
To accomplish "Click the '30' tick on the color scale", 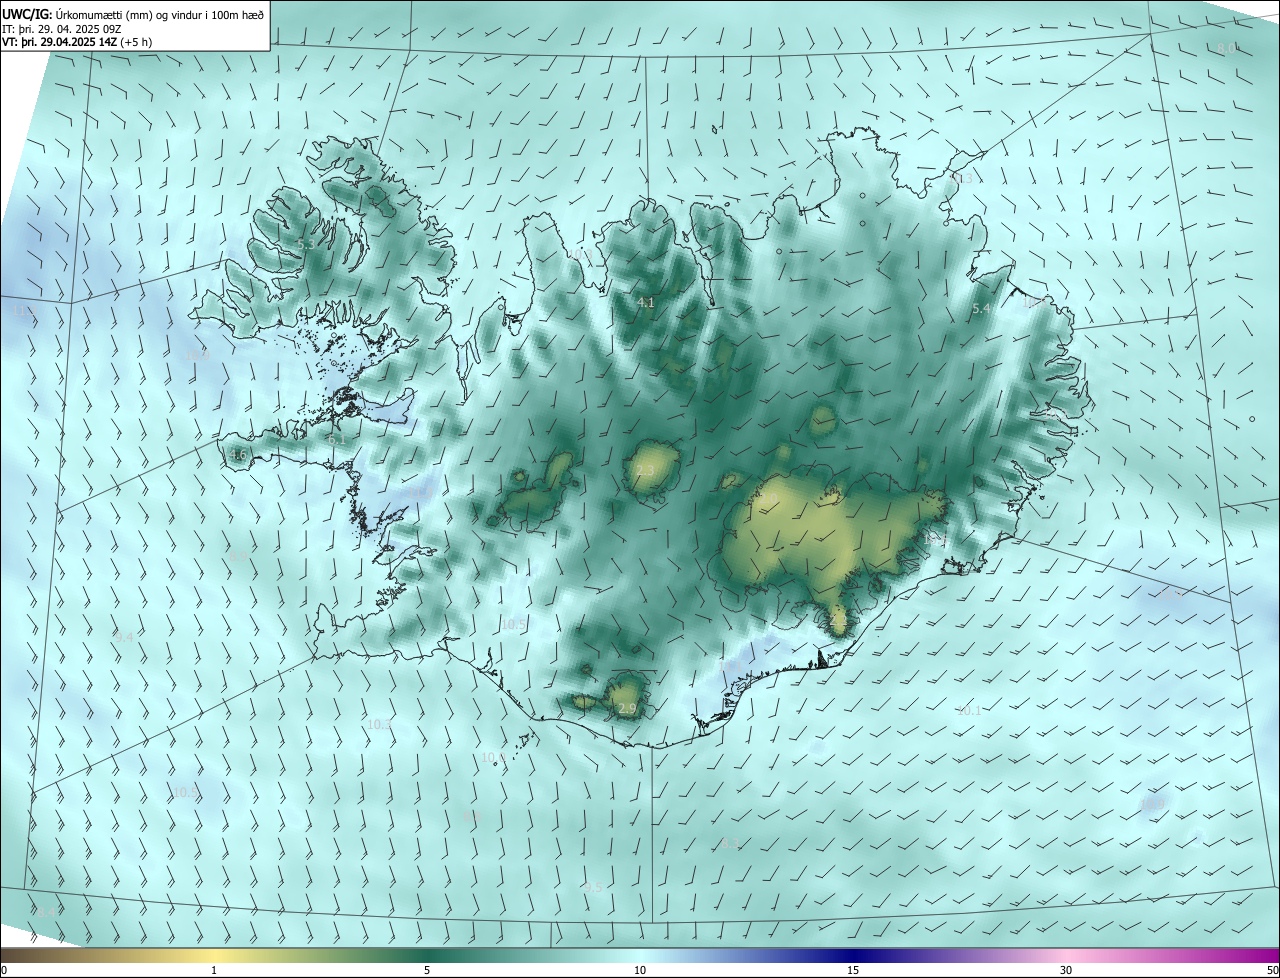I will 1066,971.
